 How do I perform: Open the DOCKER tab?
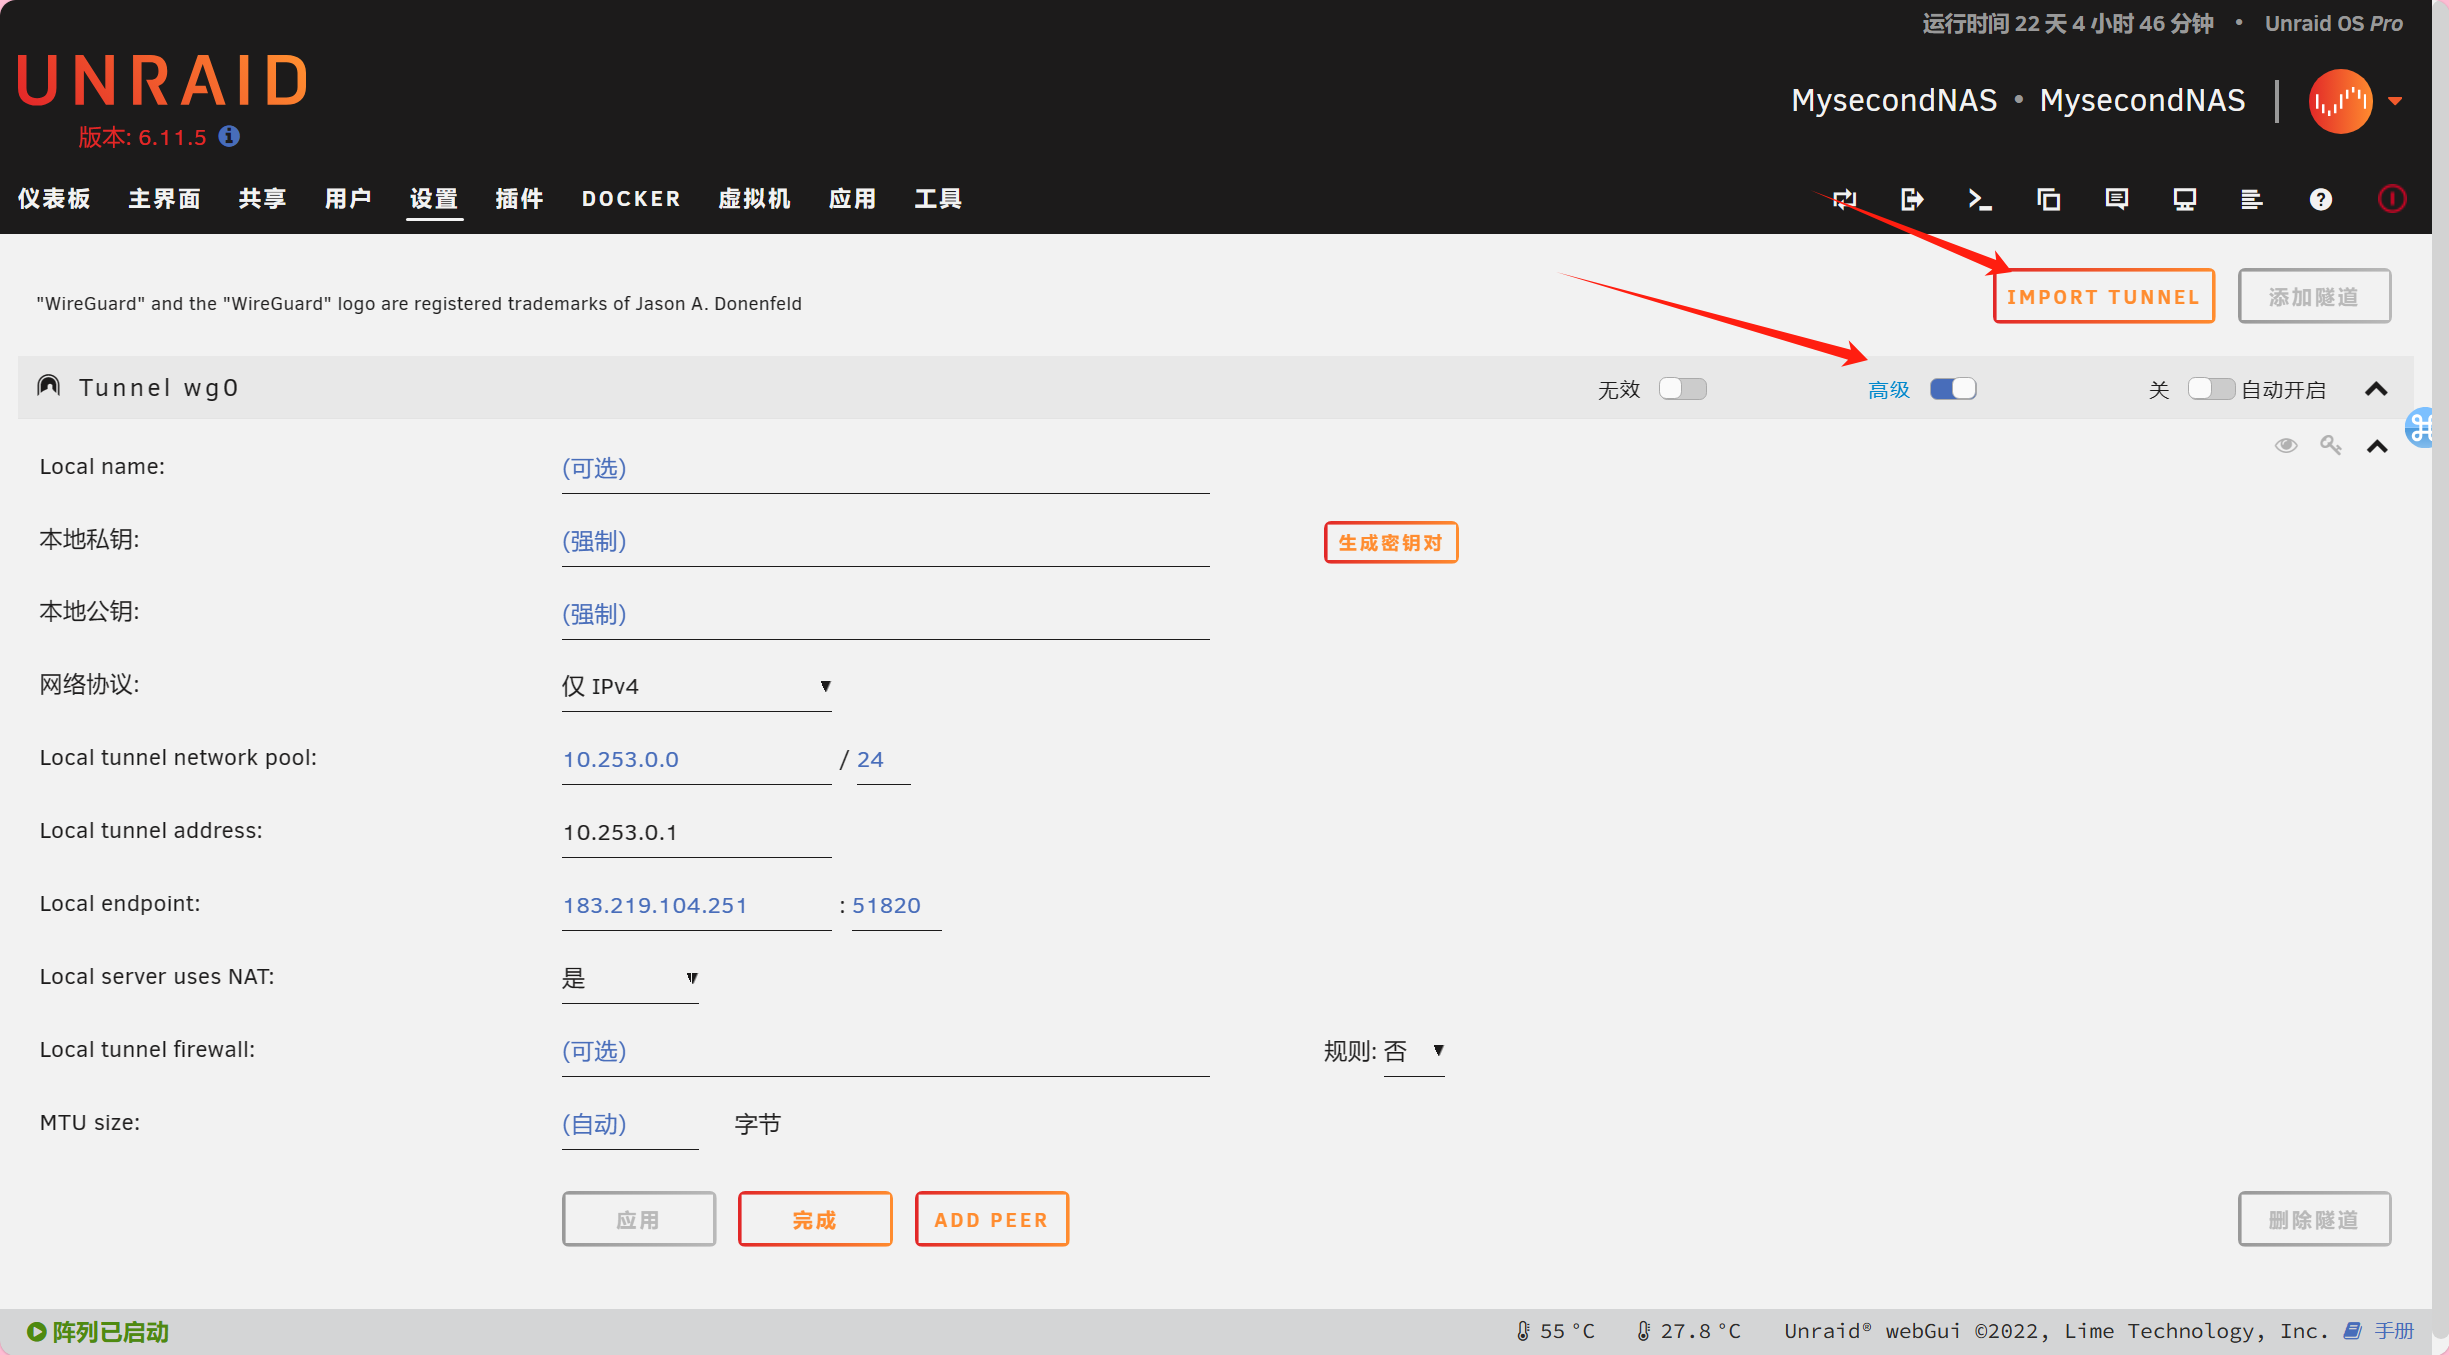click(x=631, y=199)
